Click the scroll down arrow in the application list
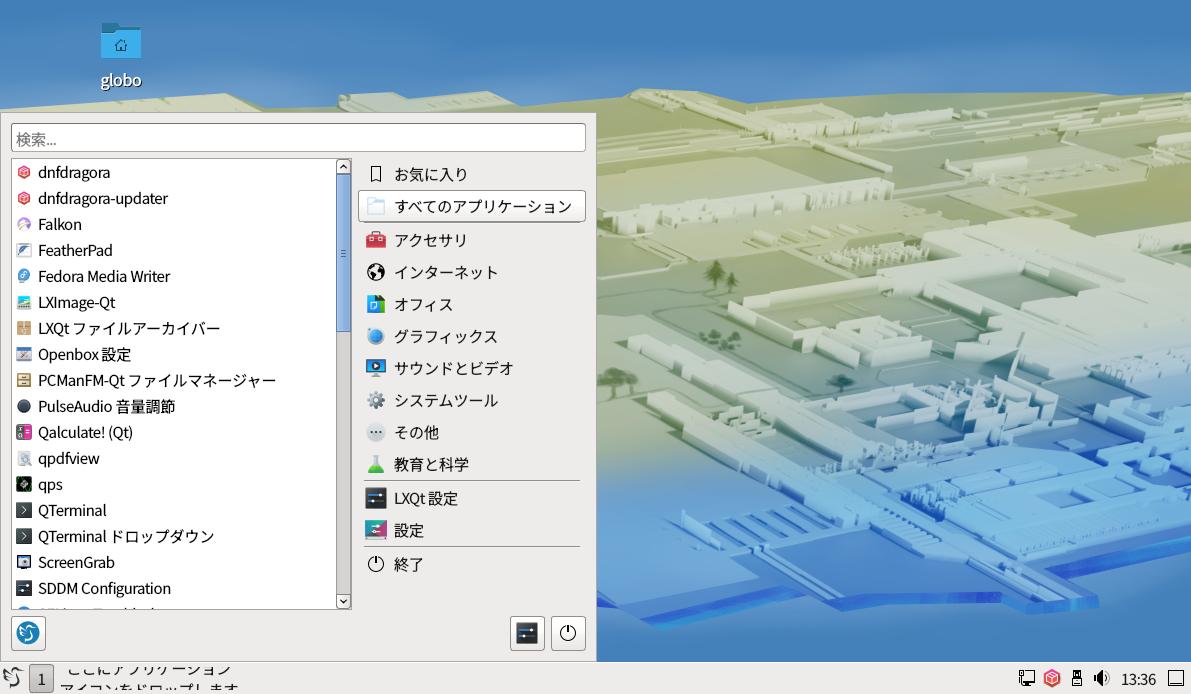Image resolution: width=1191 pixels, height=694 pixels. coord(343,601)
